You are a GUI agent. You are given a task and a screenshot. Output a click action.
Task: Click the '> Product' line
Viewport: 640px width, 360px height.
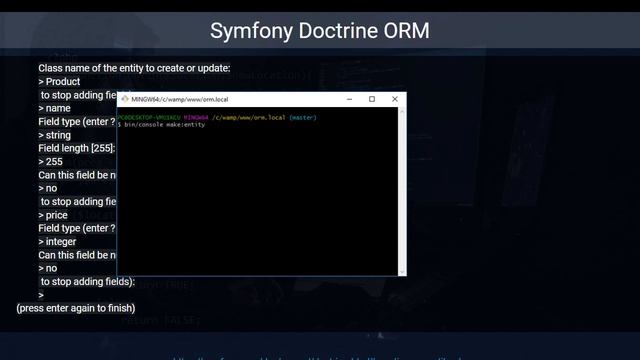click(x=59, y=82)
